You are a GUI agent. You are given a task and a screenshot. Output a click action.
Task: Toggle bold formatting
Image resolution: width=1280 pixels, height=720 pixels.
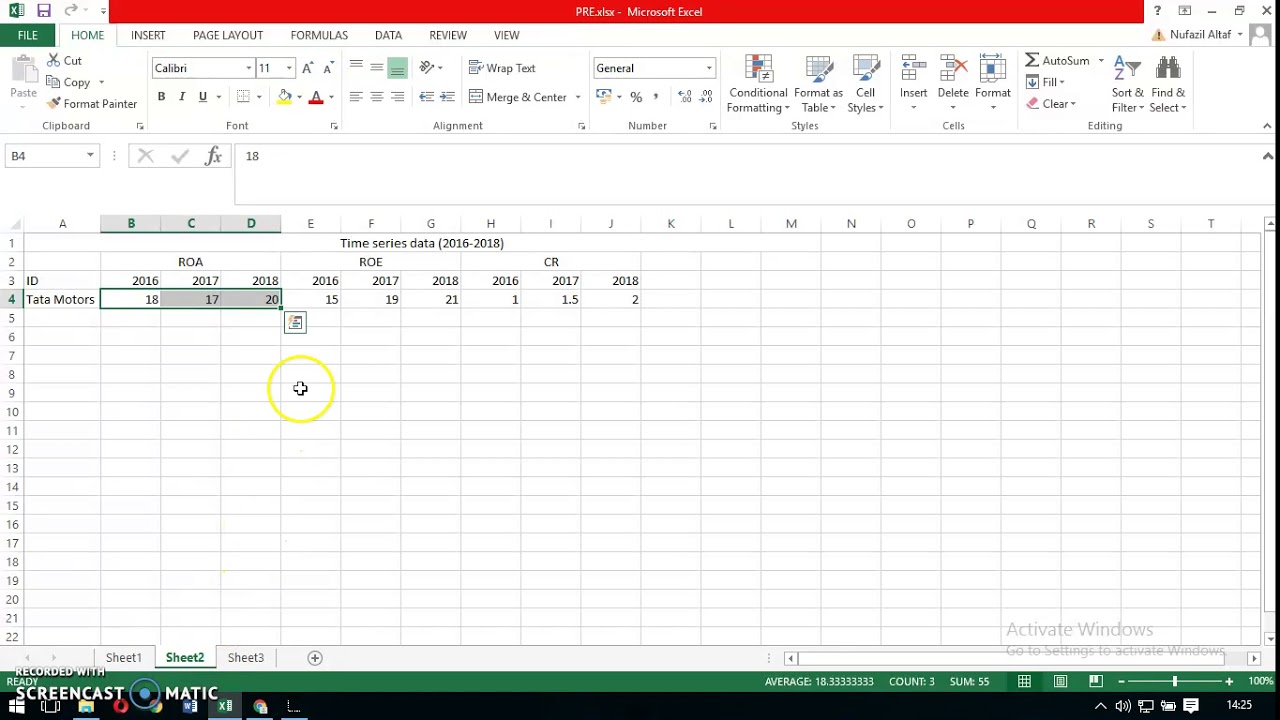pos(161,97)
